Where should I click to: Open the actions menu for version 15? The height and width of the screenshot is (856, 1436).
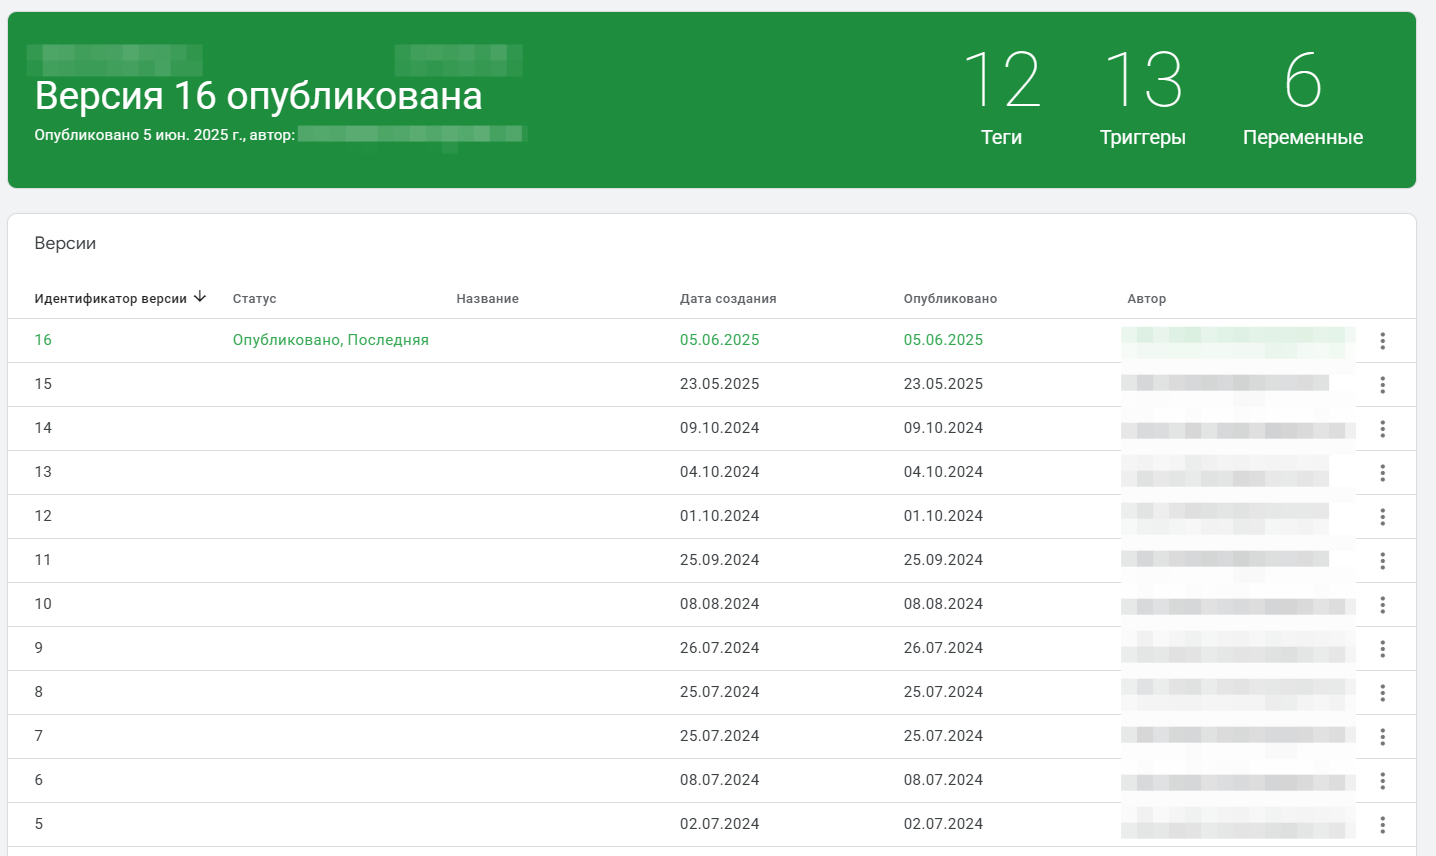(x=1383, y=384)
